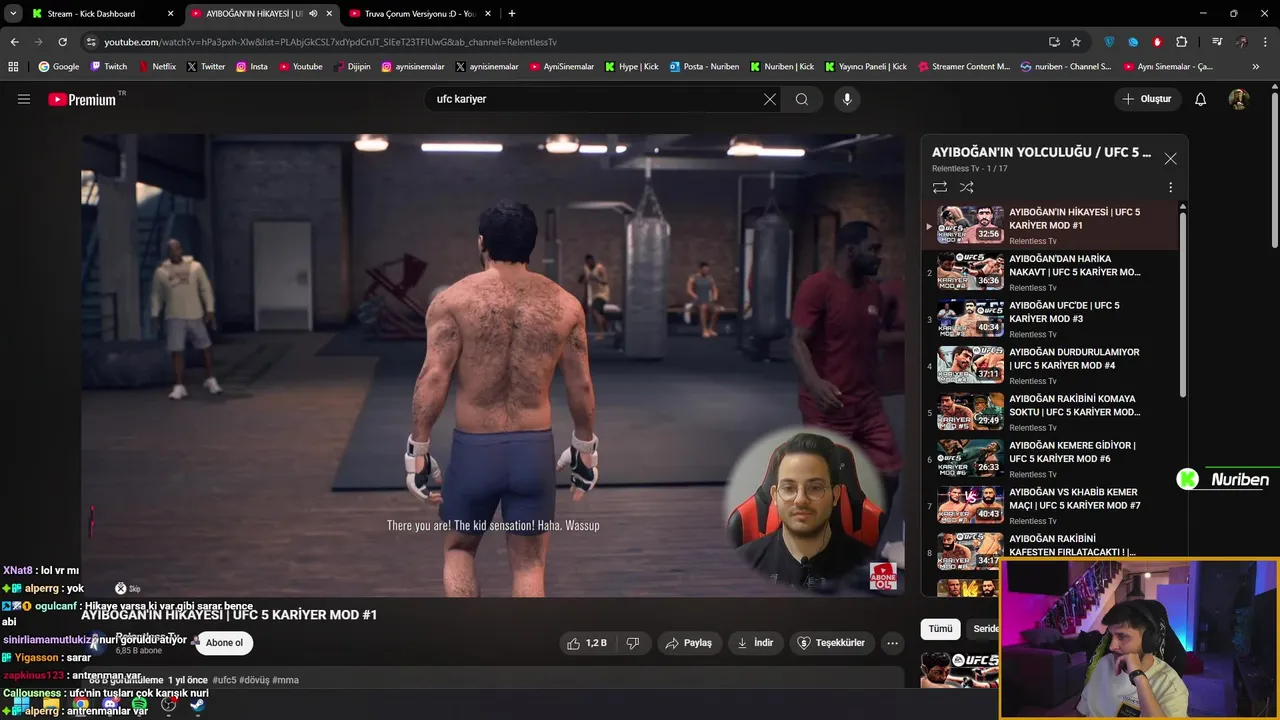
Task: Open the YouTube account avatar menu
Action: pyautogui.click(x=1239, y=99)
